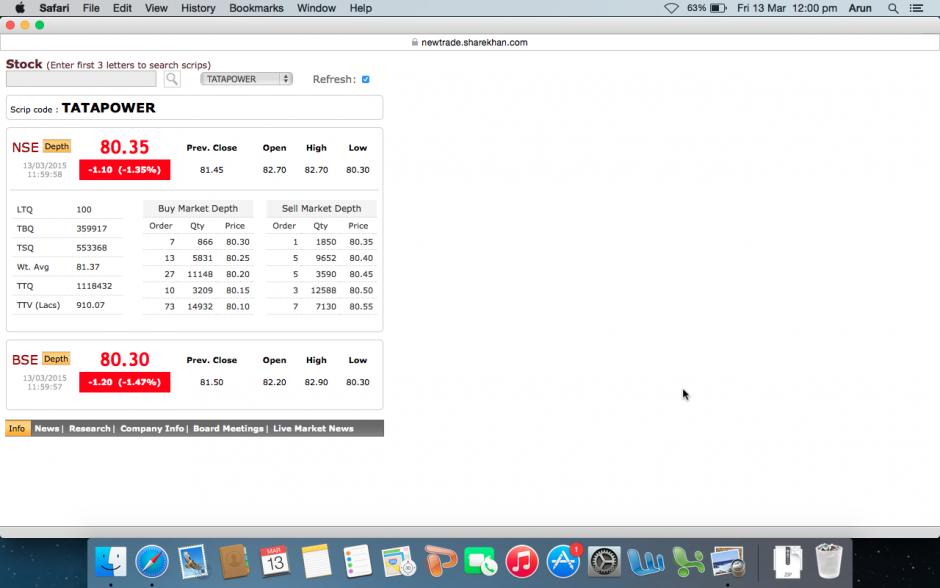Click TBQ value 359917
This screenshot has height=588, width=940.
tap(92, 228)
